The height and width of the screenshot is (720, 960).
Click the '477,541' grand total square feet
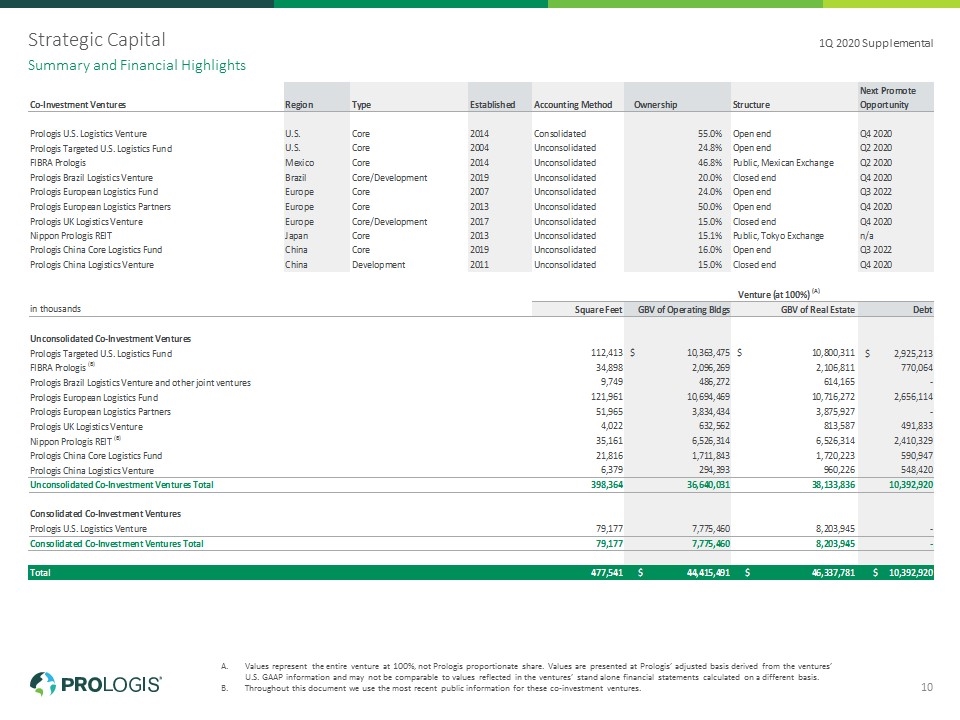(607, 572)
